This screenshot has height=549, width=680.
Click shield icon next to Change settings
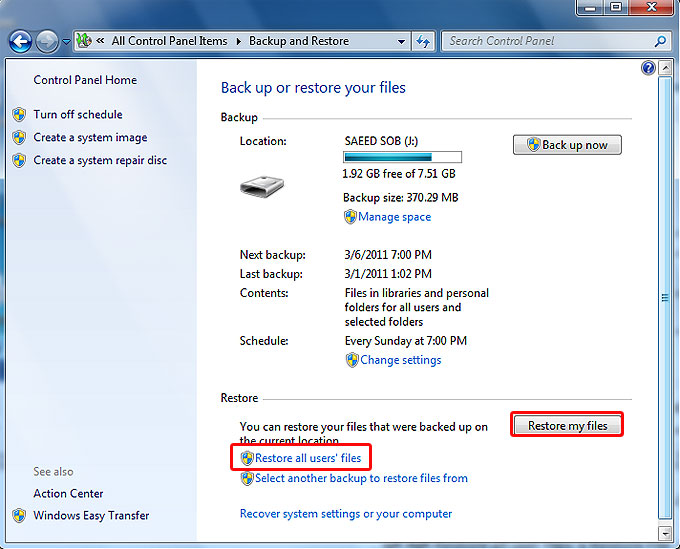[352, 360]
